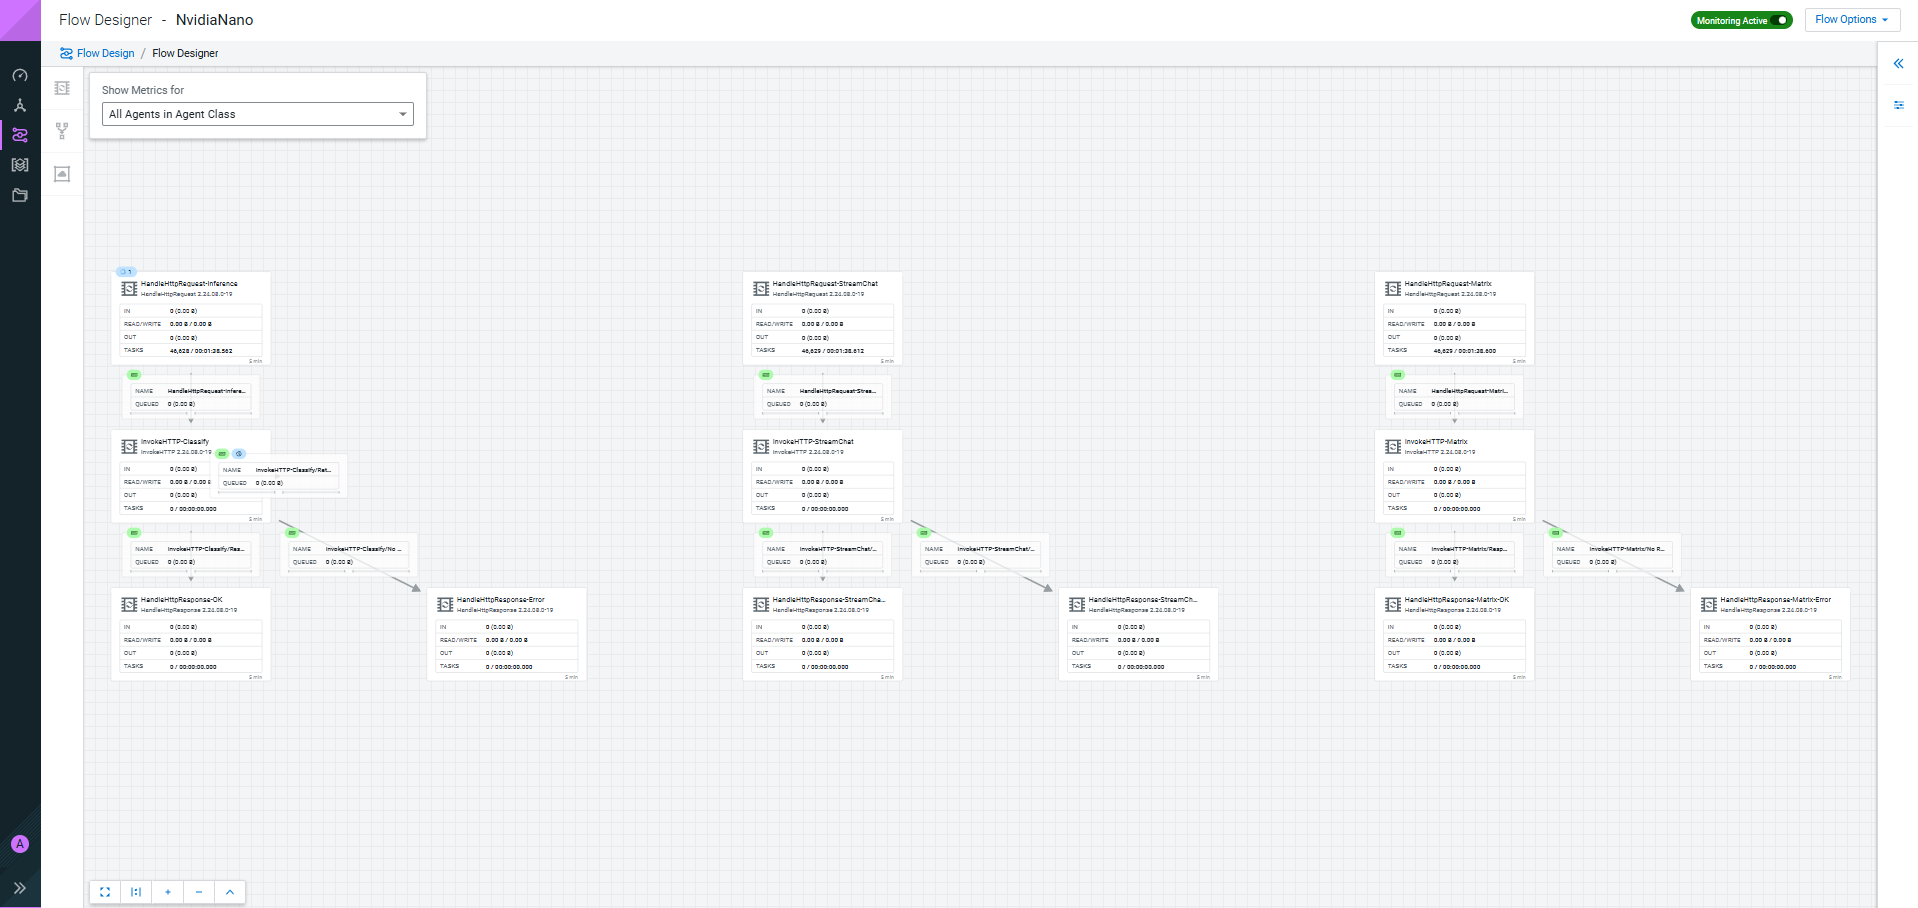1918x908 pixels.
Task: Click the green badge on InvokeHTTP-Classify/No connection
Action: 292,533
